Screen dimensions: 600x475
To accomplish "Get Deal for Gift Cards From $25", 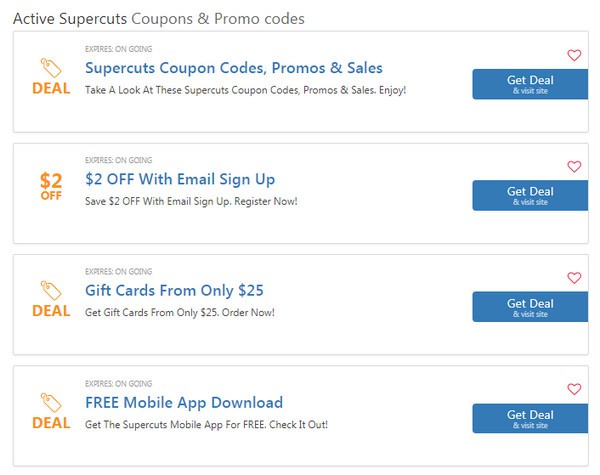I will point(529,307).
